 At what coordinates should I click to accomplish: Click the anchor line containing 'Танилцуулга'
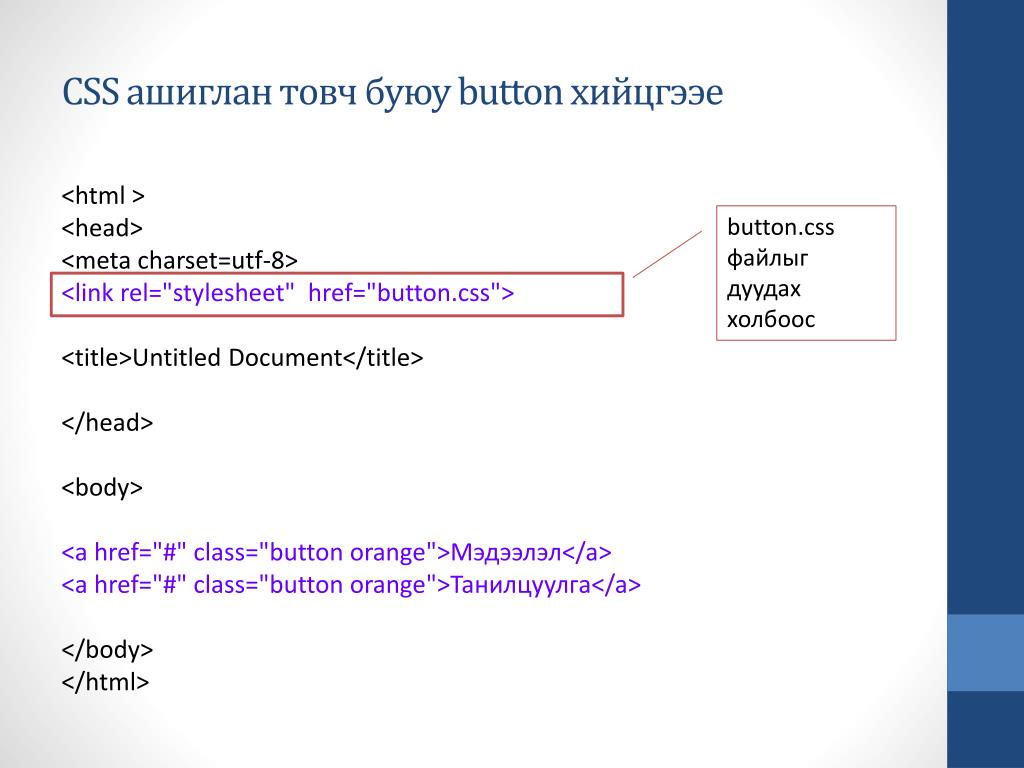(351, 584)
